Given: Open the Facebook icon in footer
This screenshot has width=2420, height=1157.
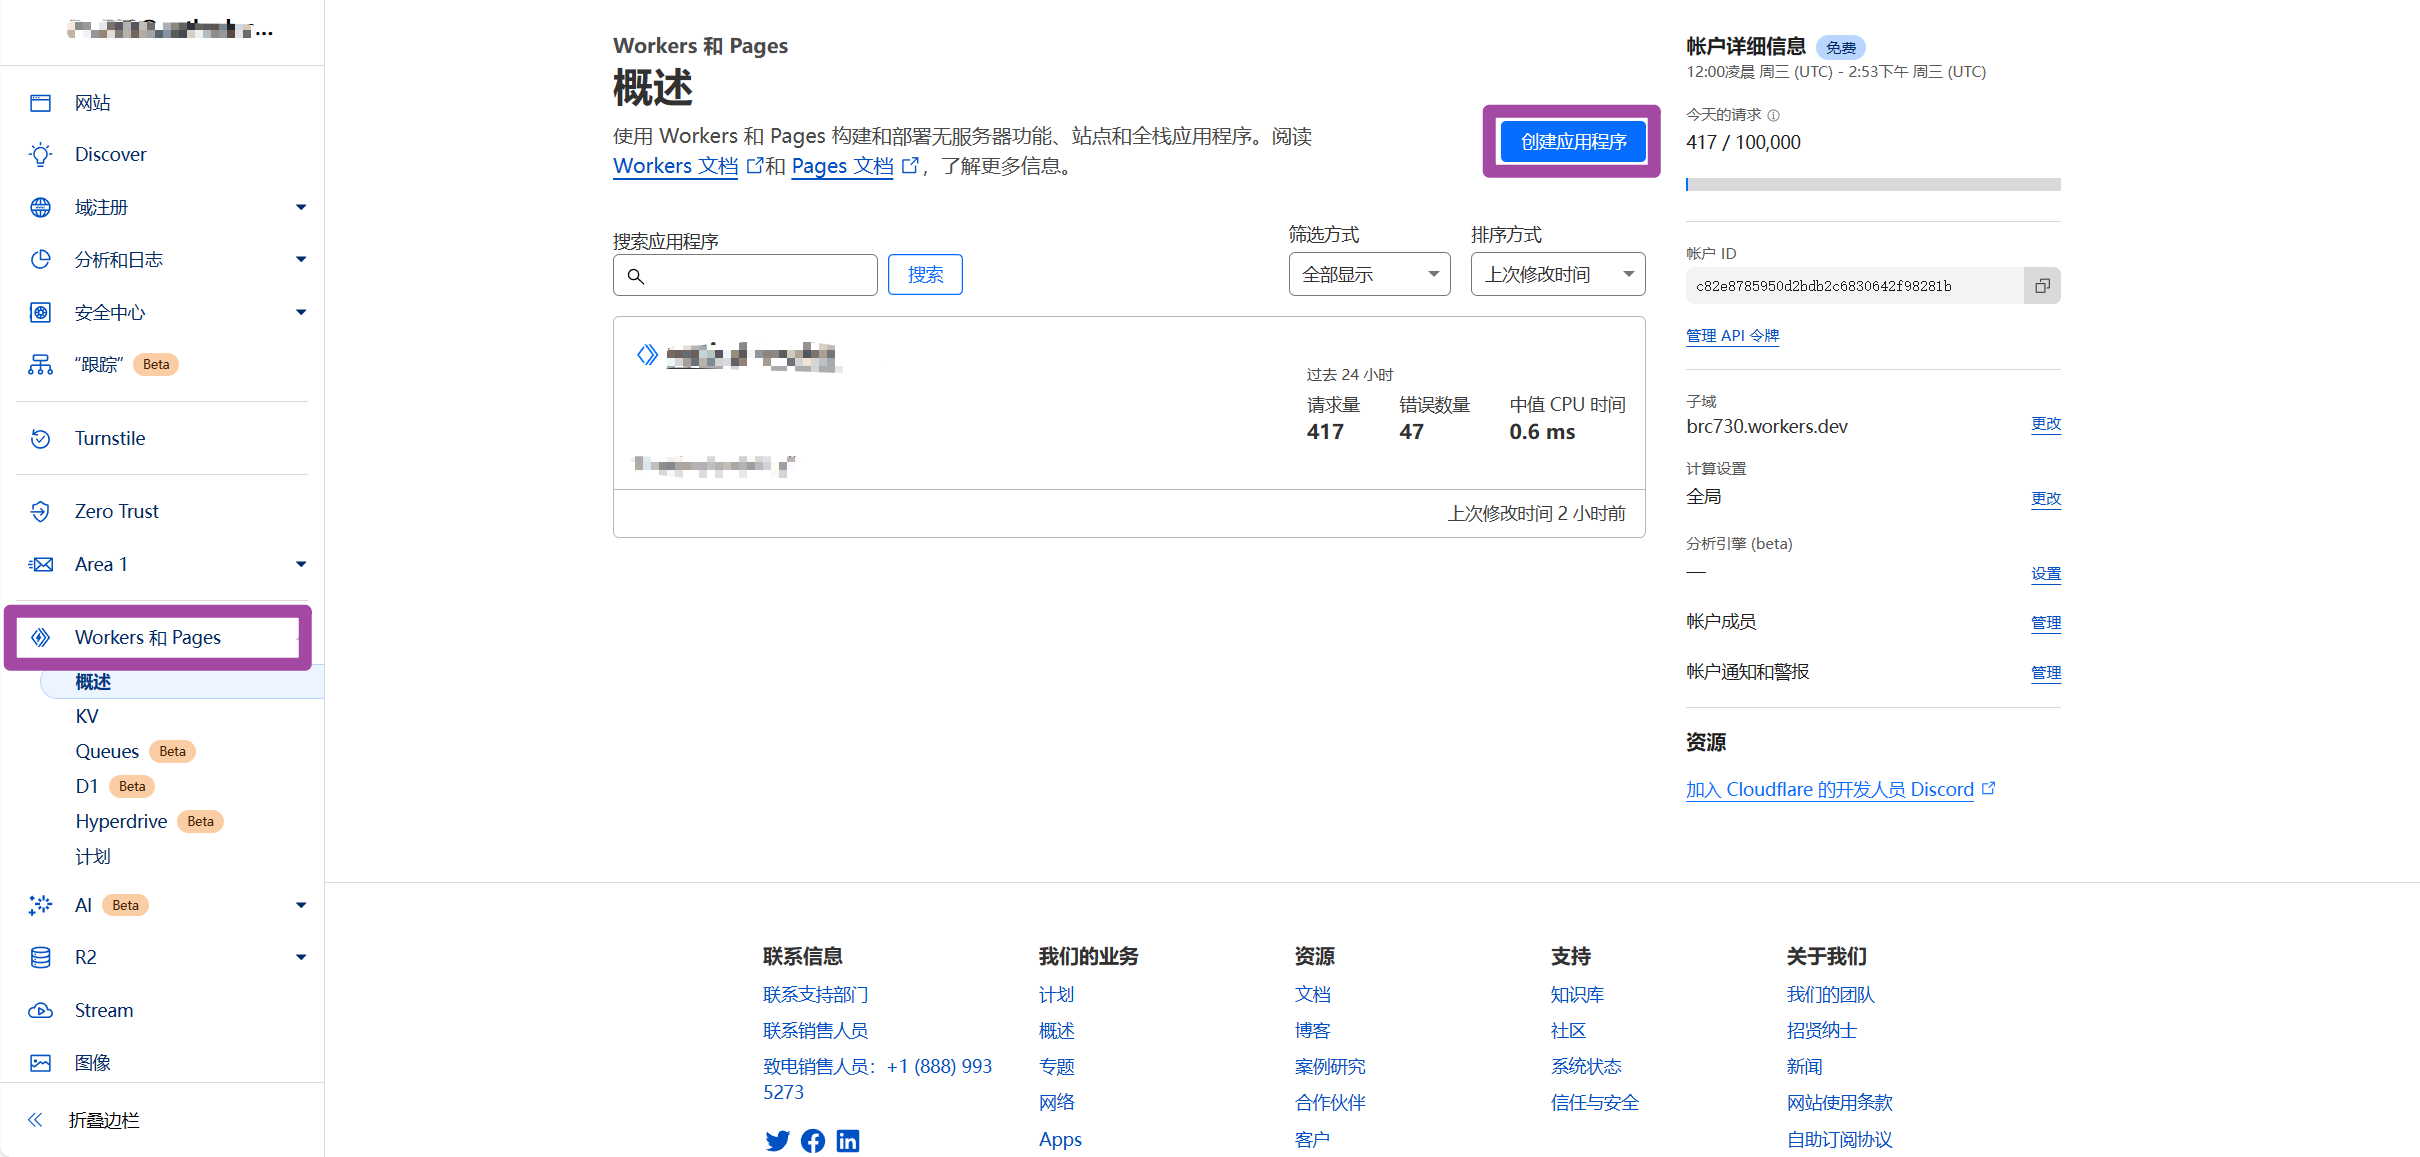Looking at the screenshot, I should pyautogui.click(x=813, y=1141).
